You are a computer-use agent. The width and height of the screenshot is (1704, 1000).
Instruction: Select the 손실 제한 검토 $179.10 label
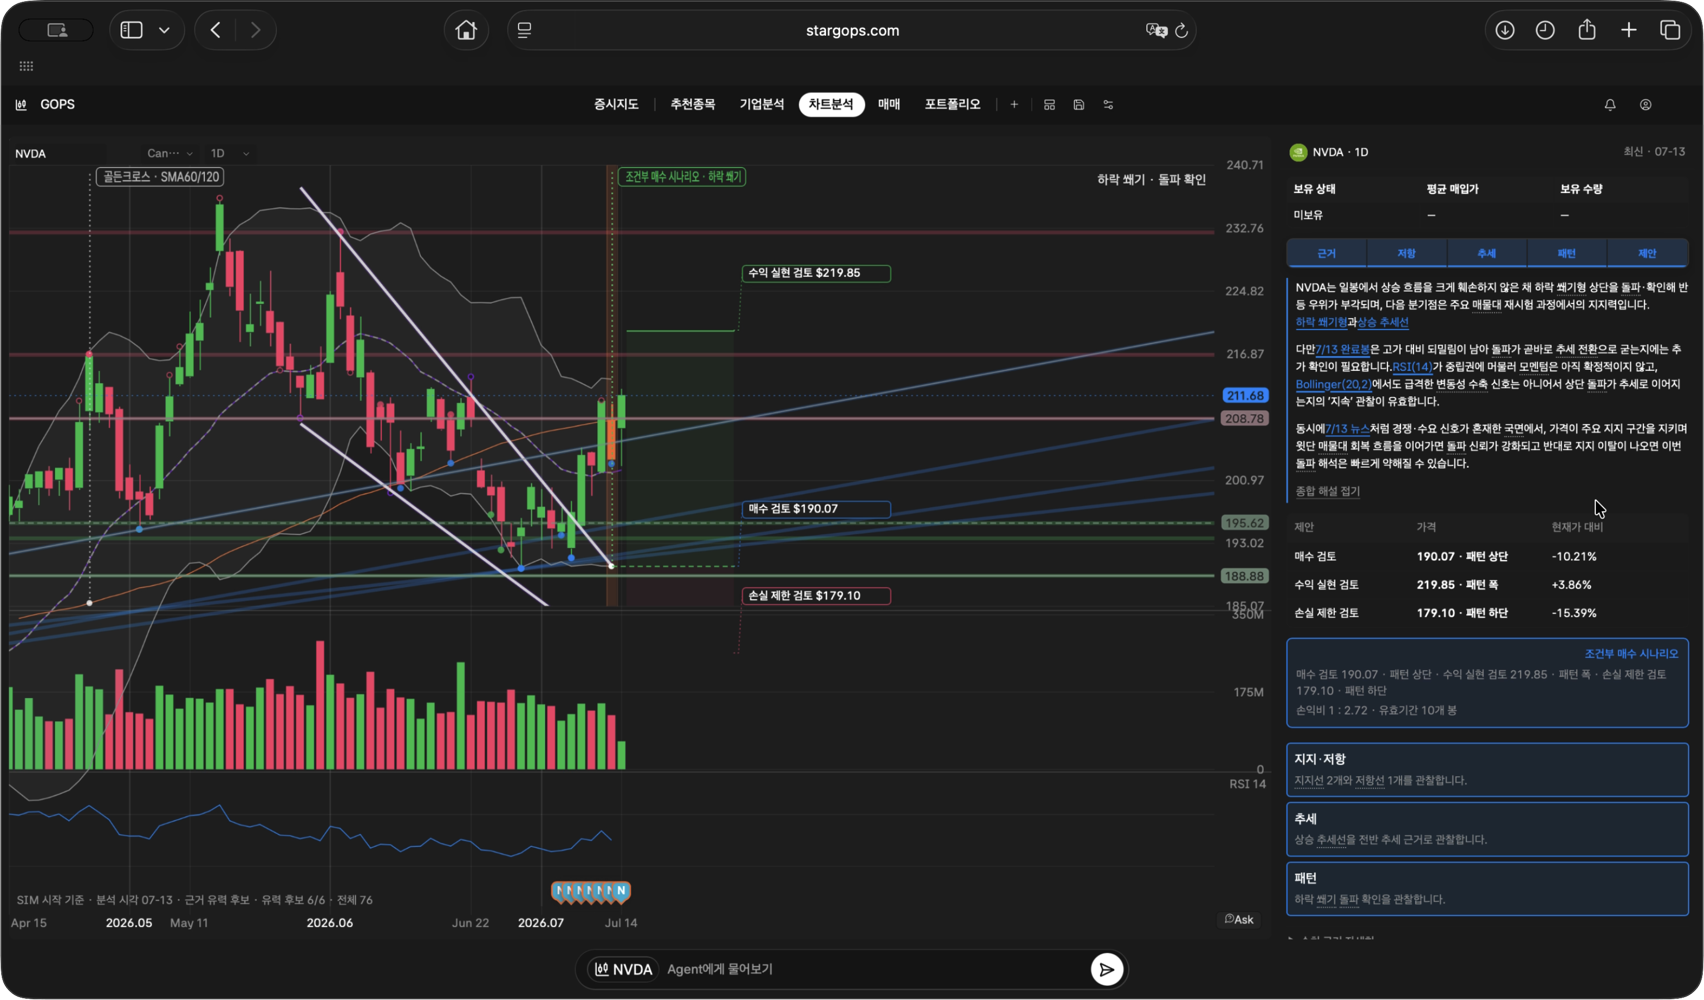pos(816,596)
